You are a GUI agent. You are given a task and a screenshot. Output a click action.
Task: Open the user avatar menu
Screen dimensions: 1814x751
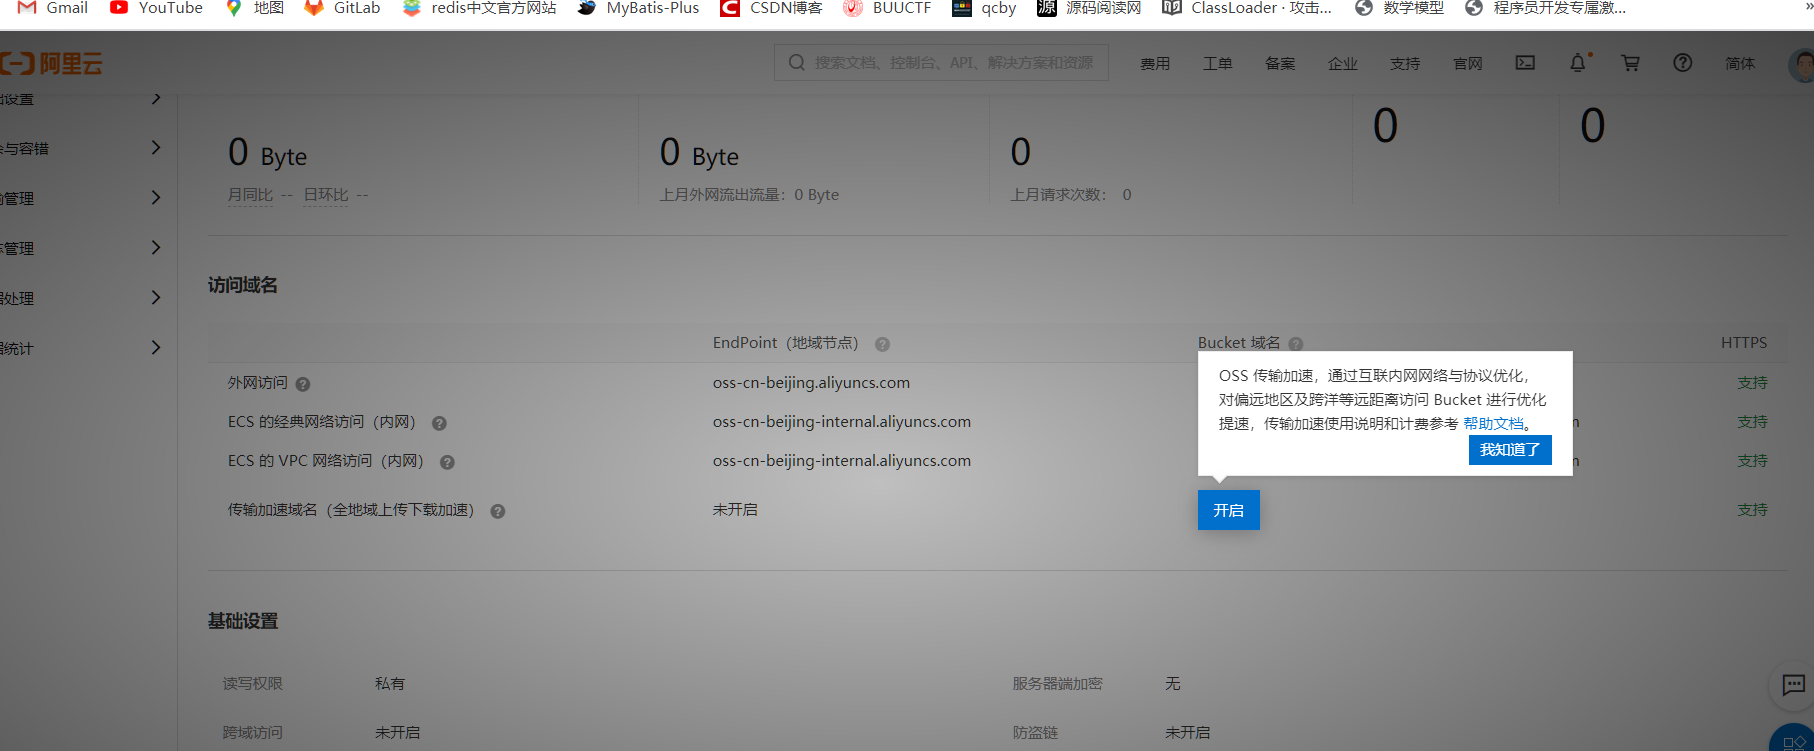point(1801,64)
